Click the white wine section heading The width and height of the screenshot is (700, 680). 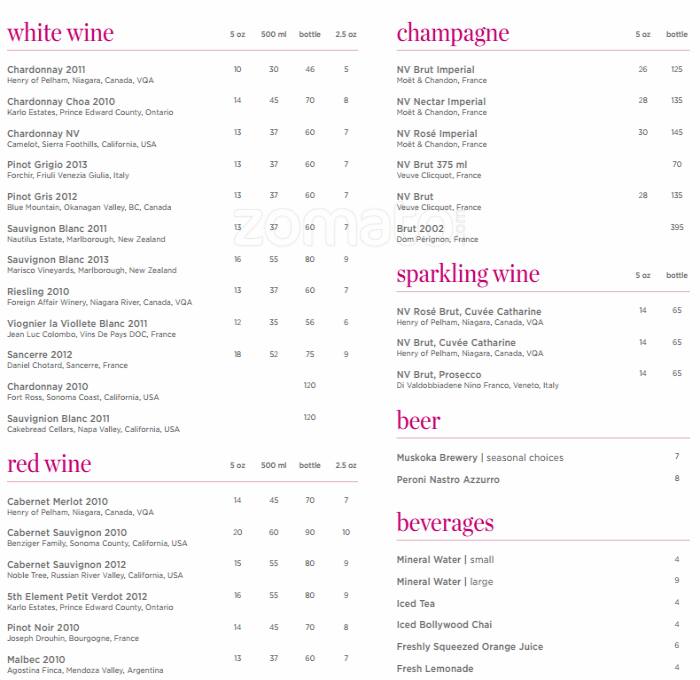coord(60,33)
